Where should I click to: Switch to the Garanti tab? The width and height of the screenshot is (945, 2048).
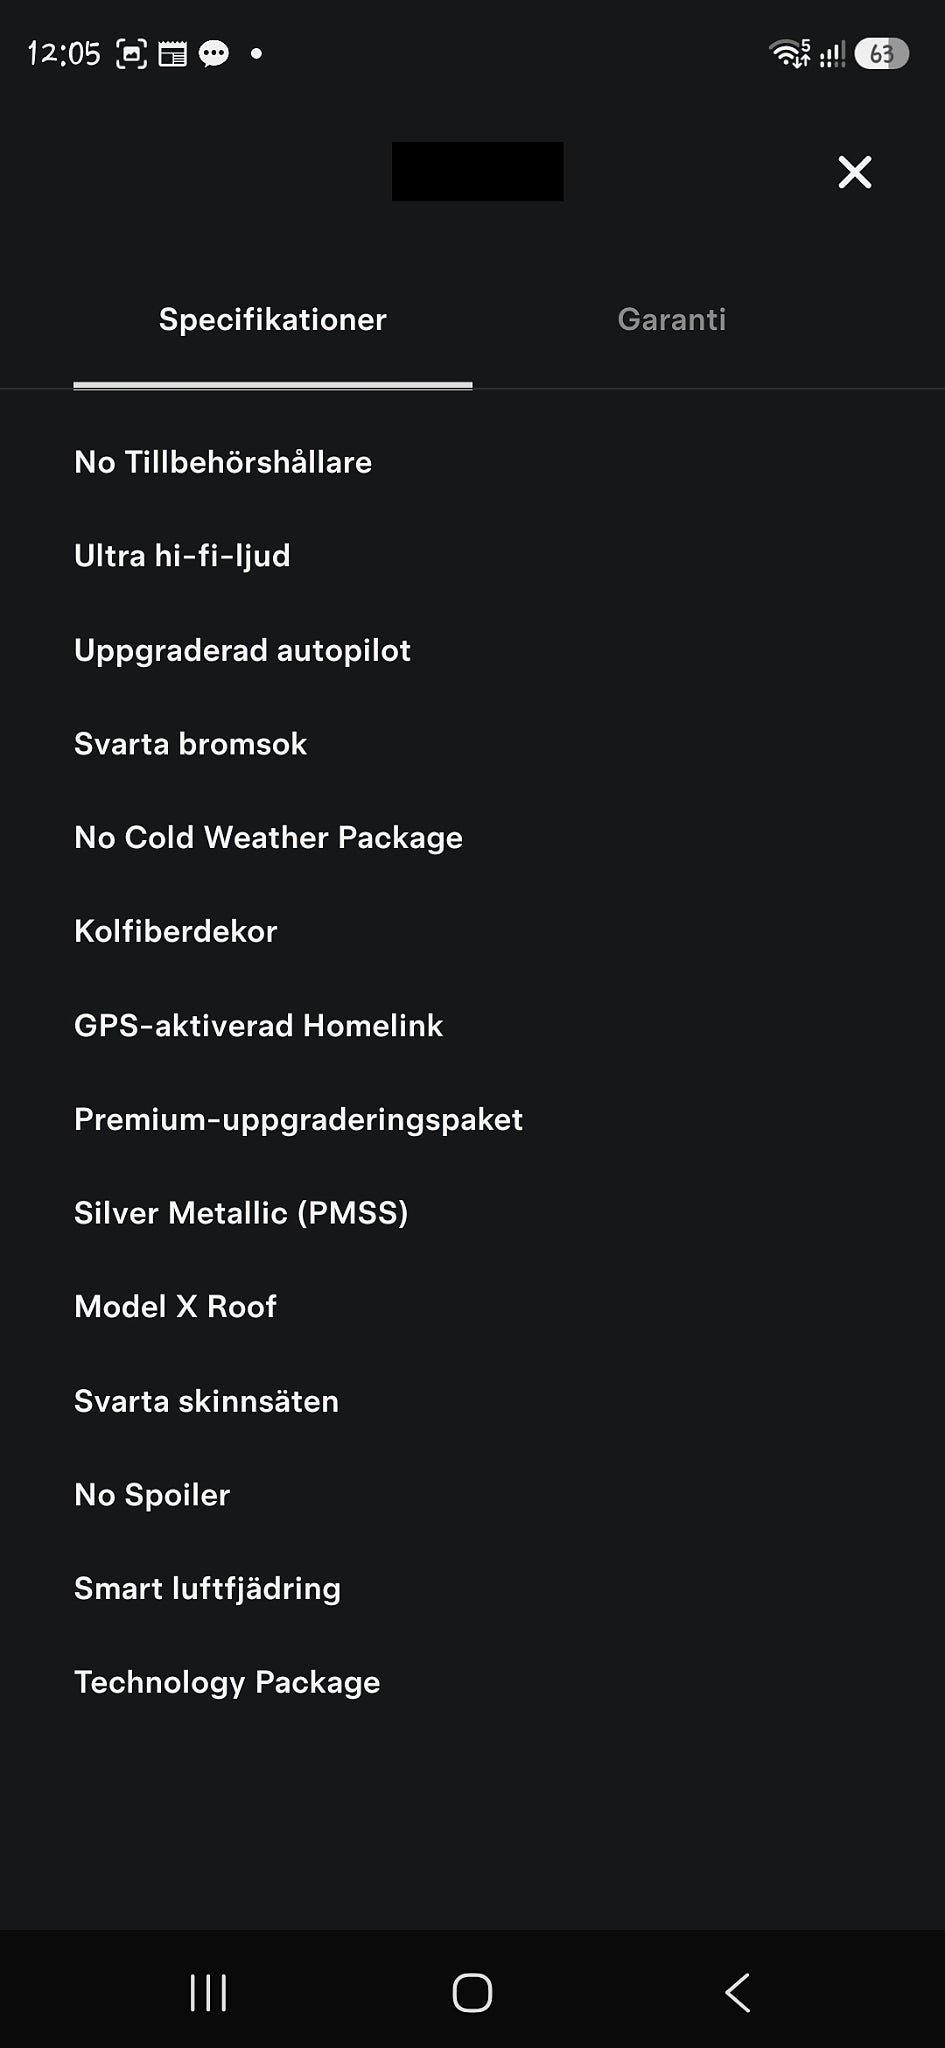pyautogui.click(x=672, y=319)
